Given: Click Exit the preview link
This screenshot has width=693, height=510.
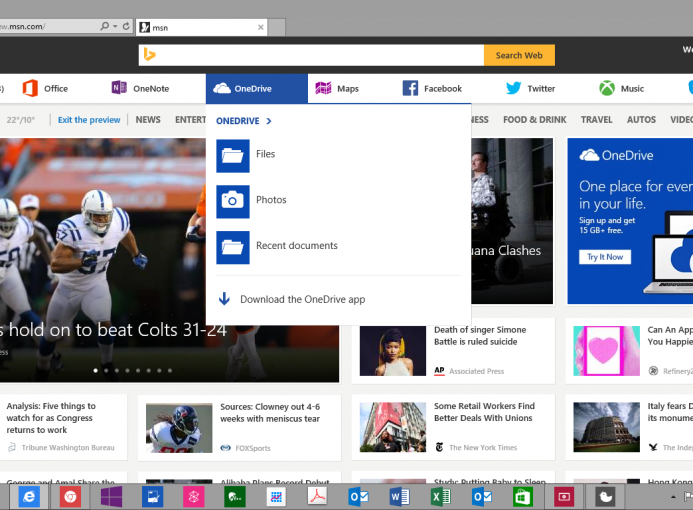Looking at the screenshot, I should click(89, 120).
